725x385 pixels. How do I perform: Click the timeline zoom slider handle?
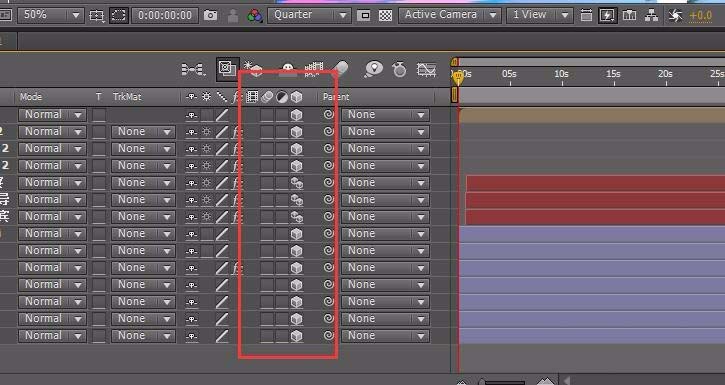[x=482, y=382]
